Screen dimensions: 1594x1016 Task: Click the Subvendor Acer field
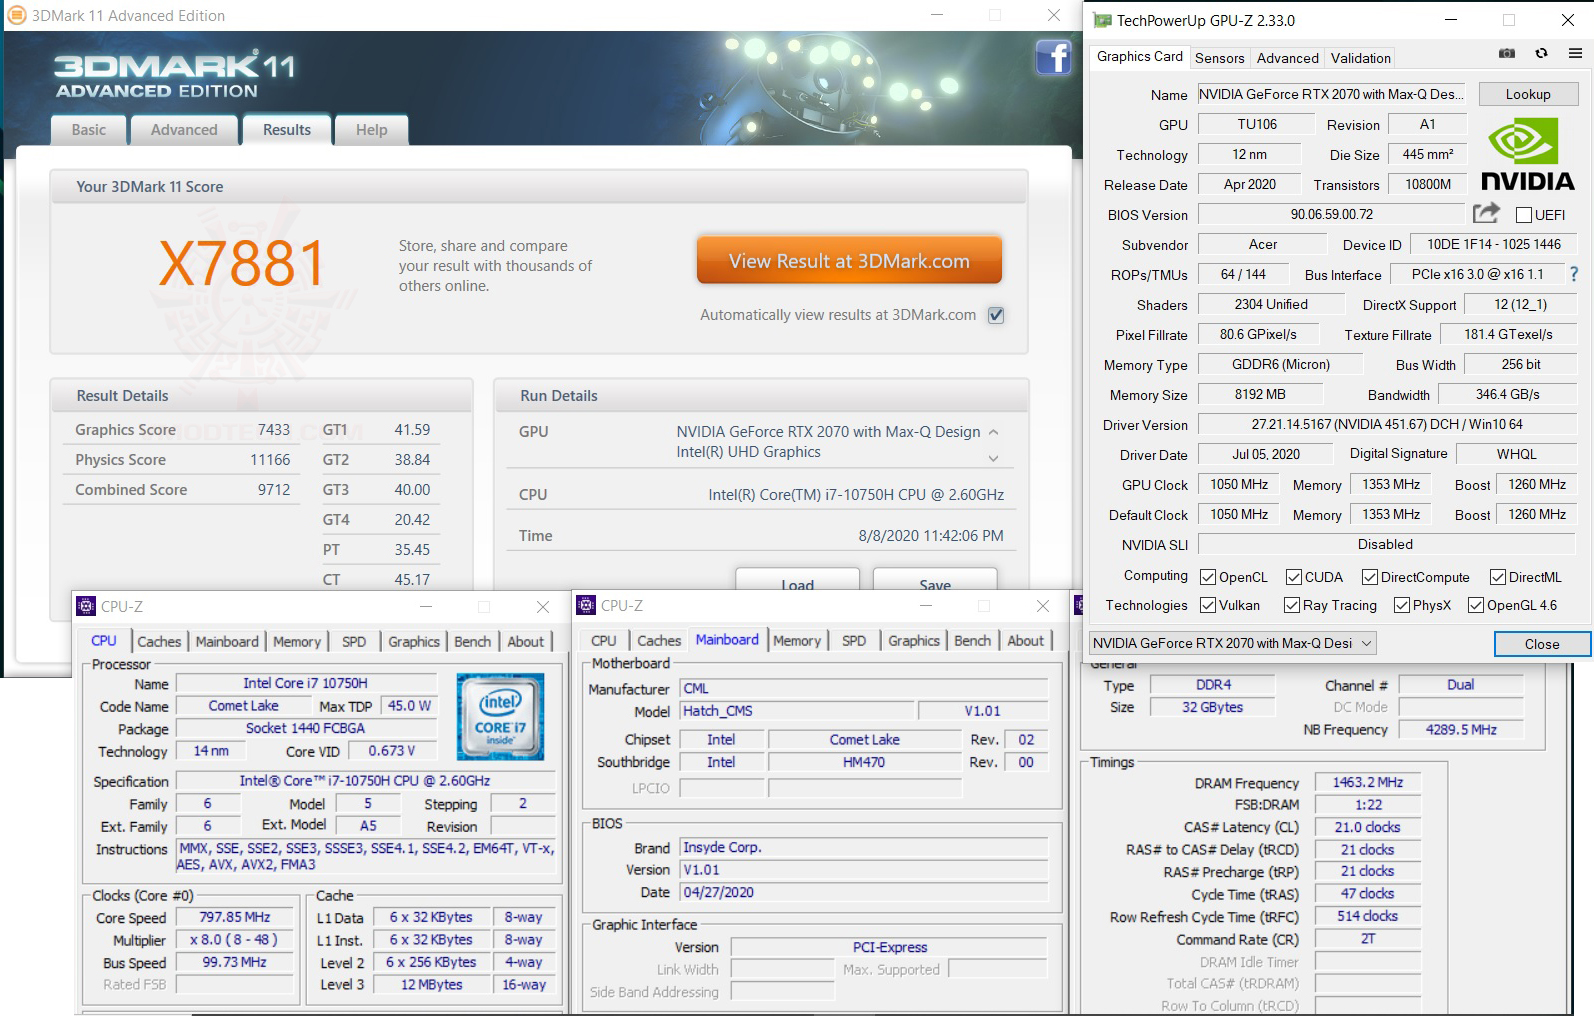[x=1263, y=244]
